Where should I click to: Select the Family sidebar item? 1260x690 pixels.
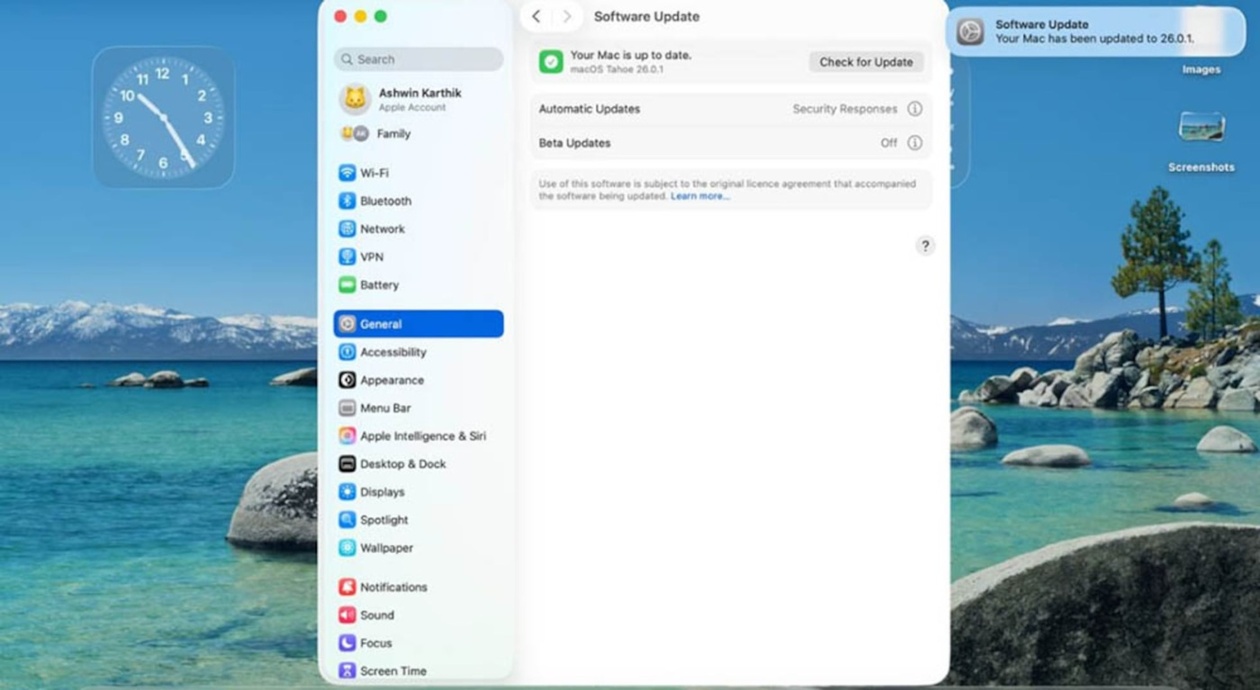(393, 134)
